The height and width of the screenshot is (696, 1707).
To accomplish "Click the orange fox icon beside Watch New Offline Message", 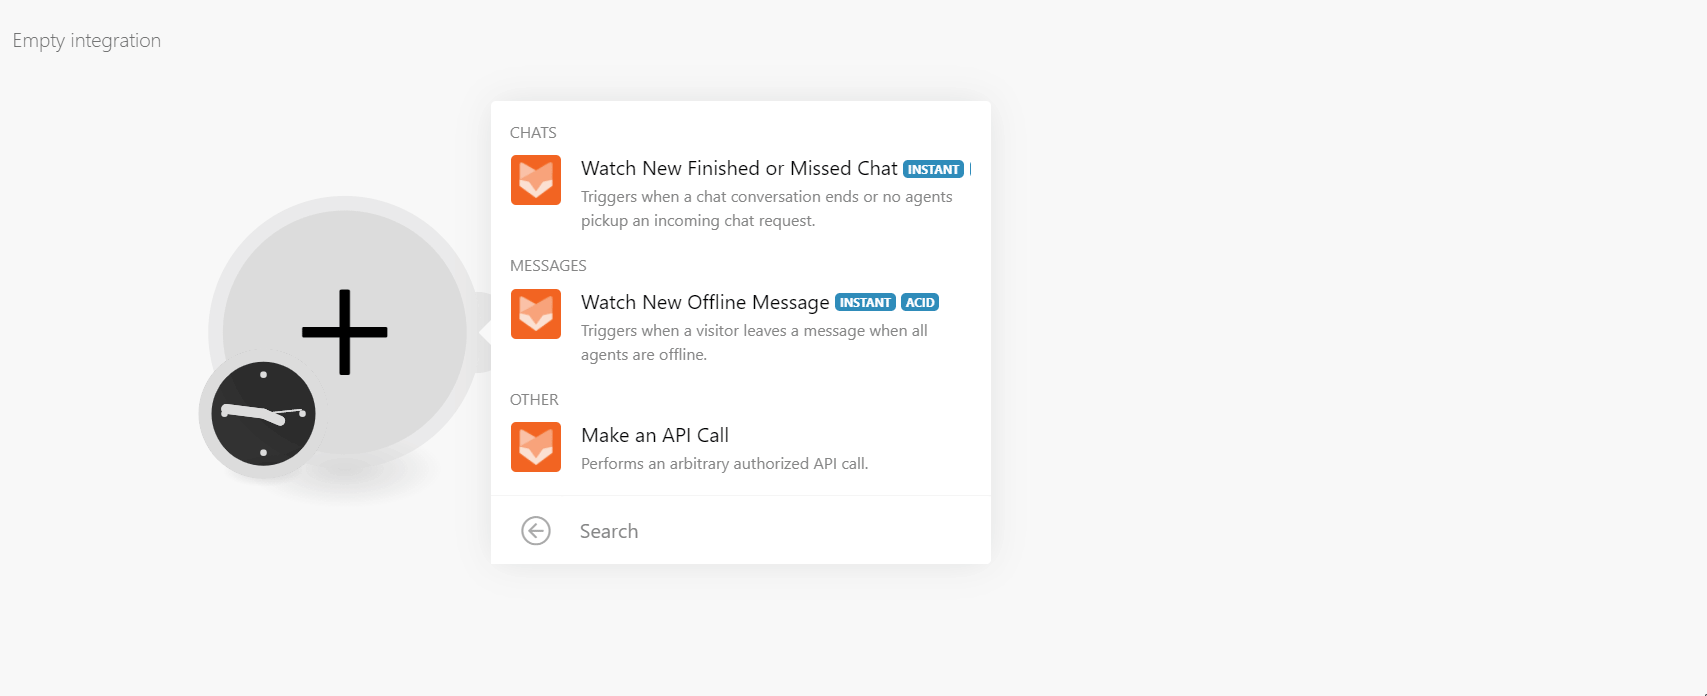I will tap(536, 314).
